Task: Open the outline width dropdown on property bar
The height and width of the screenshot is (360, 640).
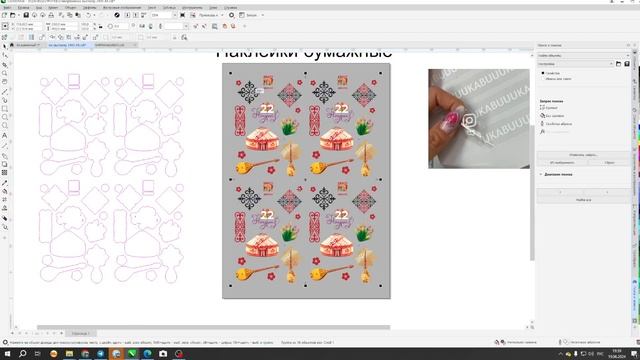Action: point(186,26)
